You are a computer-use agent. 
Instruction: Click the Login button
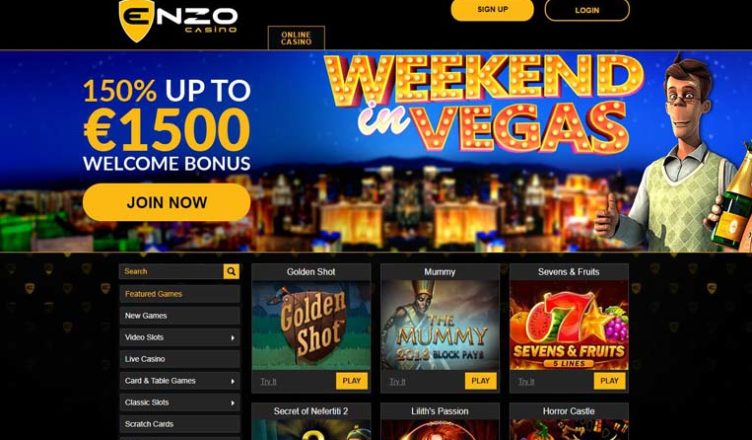tap(587, 10)
